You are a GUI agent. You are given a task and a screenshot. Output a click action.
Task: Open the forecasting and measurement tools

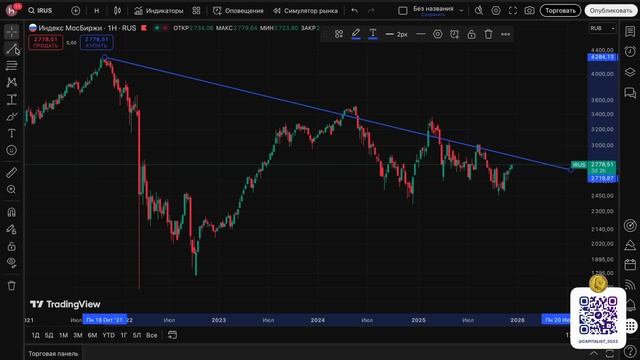tap(11, 100)
